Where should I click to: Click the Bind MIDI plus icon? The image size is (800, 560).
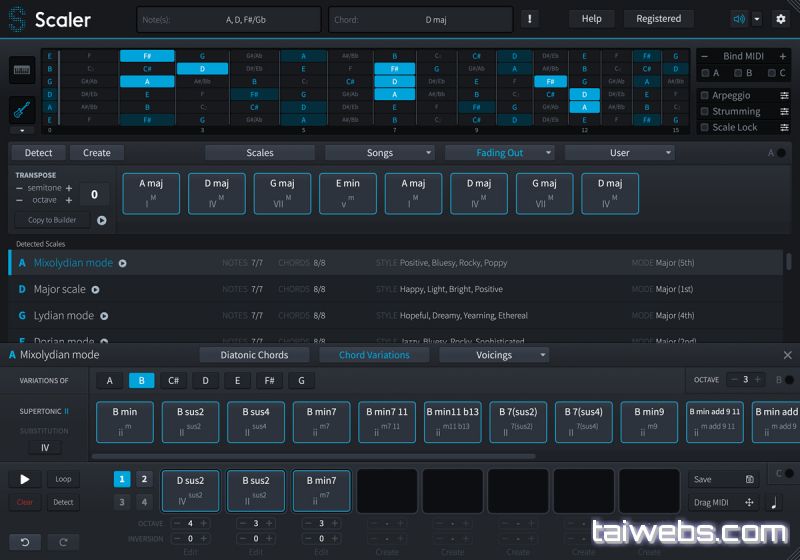pyautogui.click(x=783, y=56)
